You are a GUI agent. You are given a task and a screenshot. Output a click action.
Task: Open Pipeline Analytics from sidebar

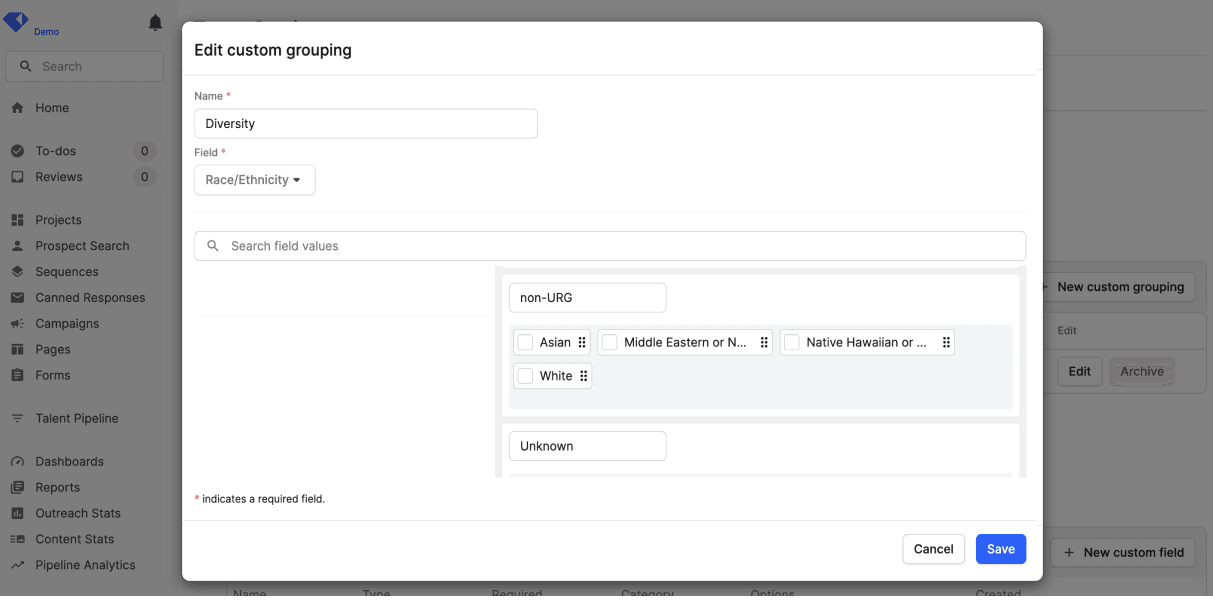(85, 565)
